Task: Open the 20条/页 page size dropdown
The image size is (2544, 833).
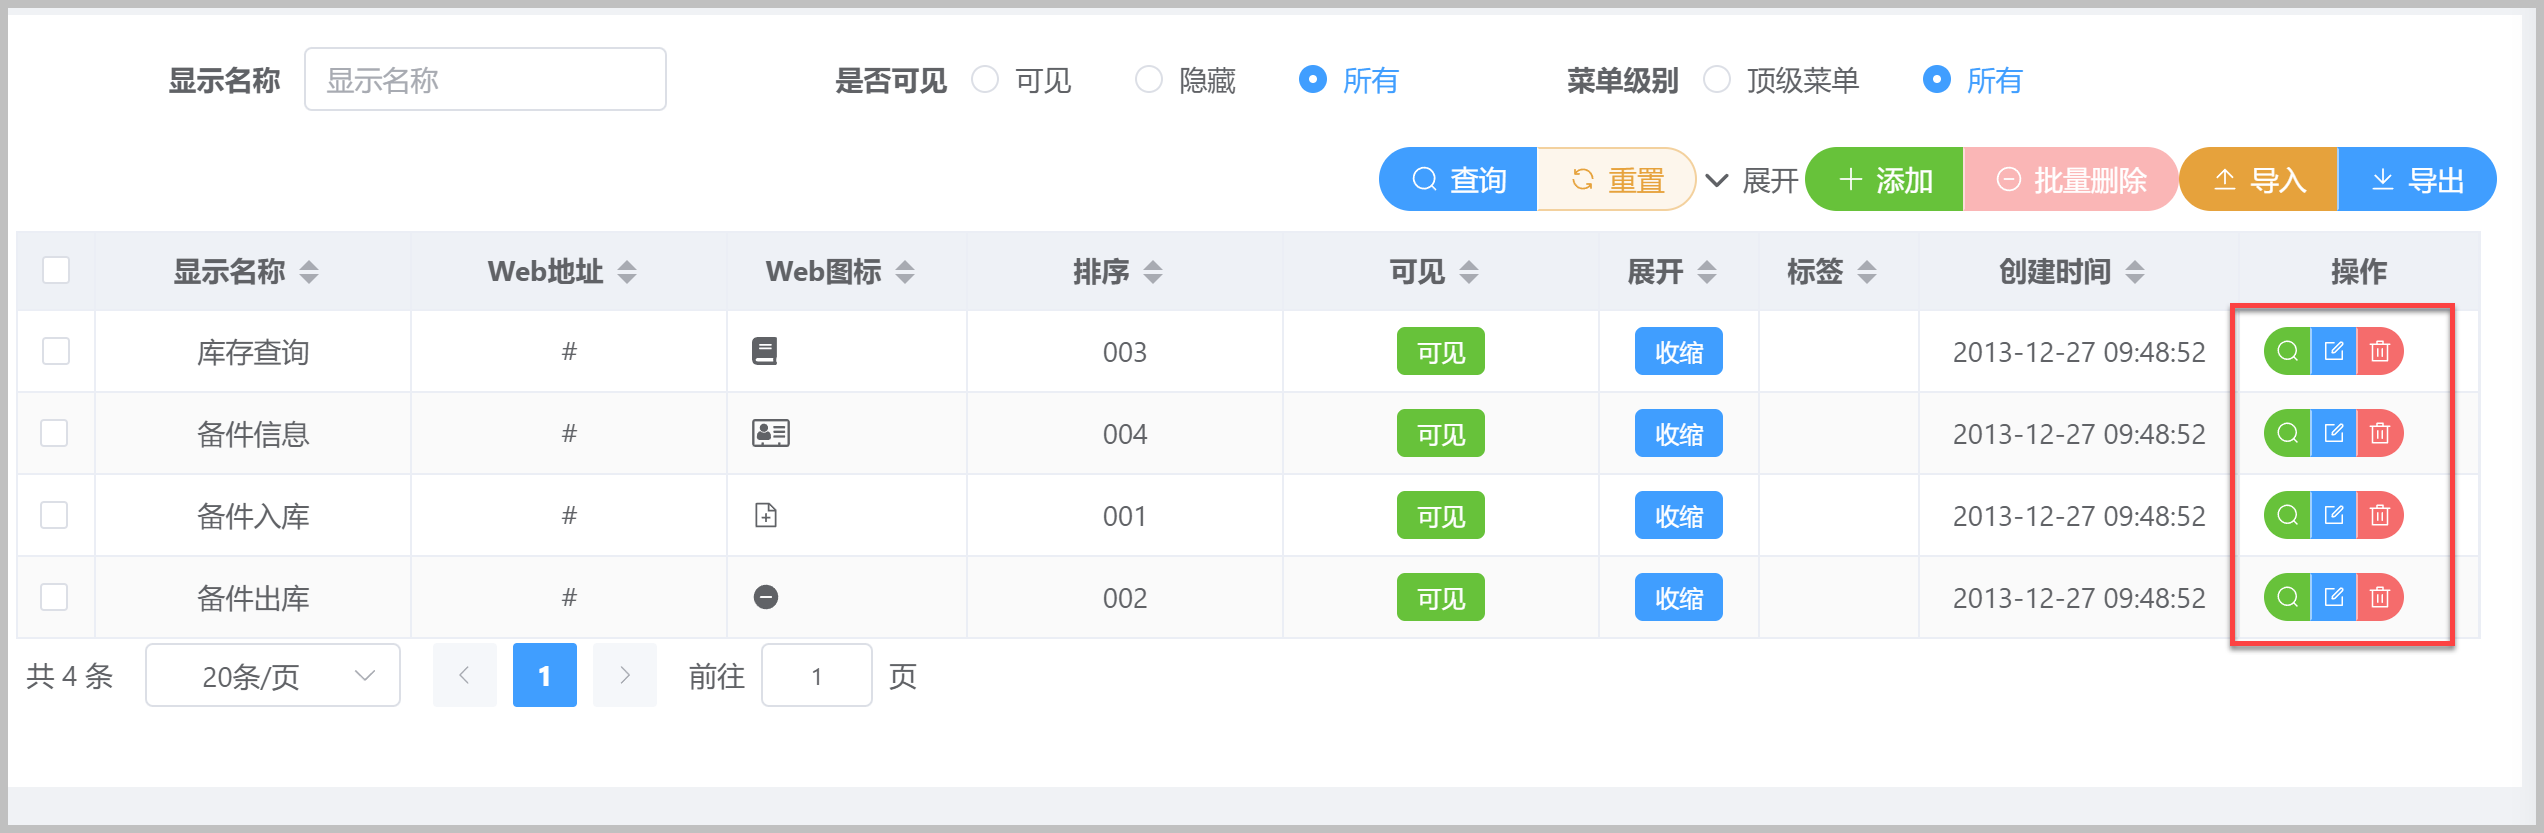Action: click(x=273, y=676)
